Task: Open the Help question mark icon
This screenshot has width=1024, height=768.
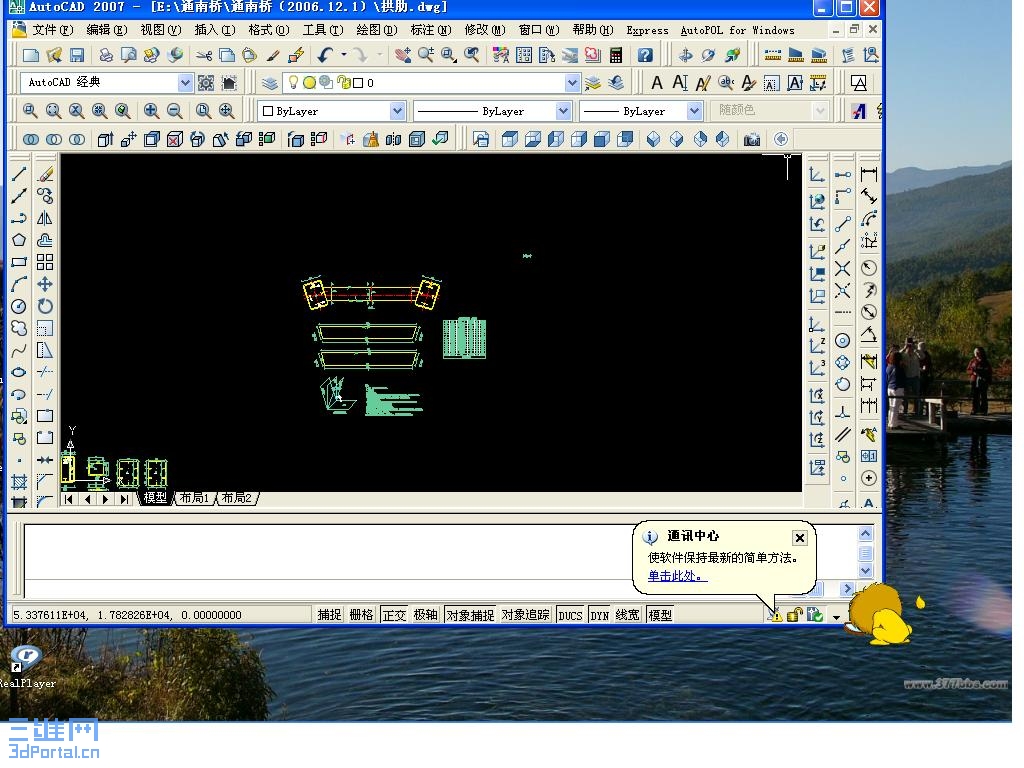Action: click(x=645, y=55)
